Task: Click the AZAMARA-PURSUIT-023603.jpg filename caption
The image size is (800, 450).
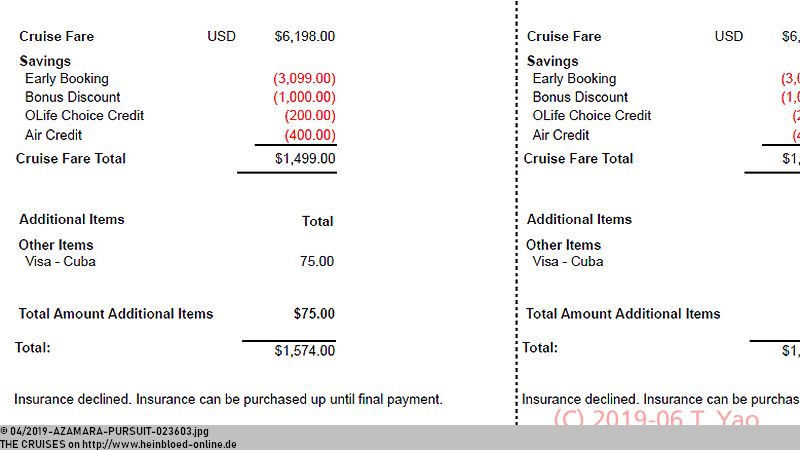Action: [x=131, y=432]
